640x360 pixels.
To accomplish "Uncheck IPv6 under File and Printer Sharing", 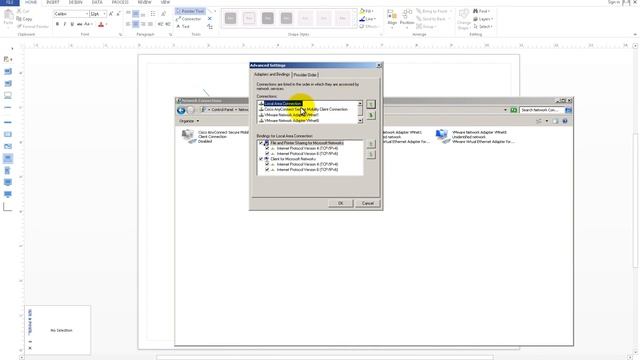I will pos(267,154).
